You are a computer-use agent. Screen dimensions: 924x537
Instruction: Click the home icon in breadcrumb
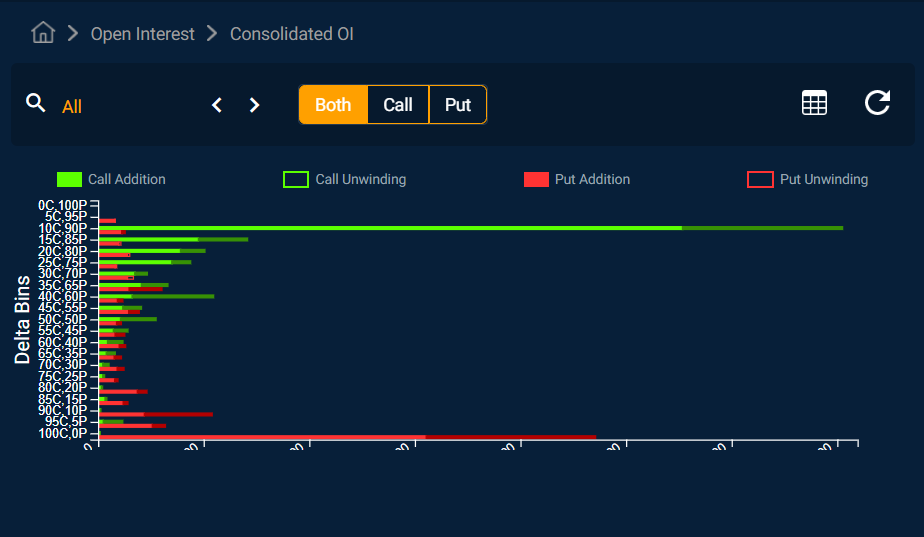[43, 33]
